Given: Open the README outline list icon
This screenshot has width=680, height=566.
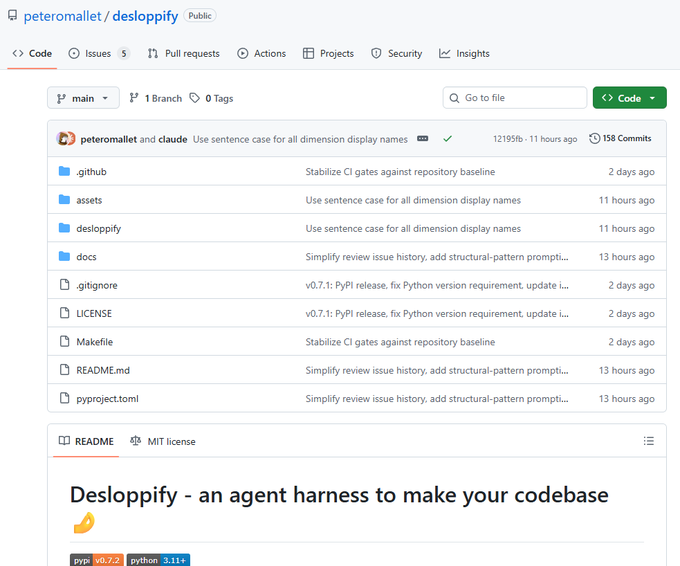Looking at the screenshot, I should 649,441.
